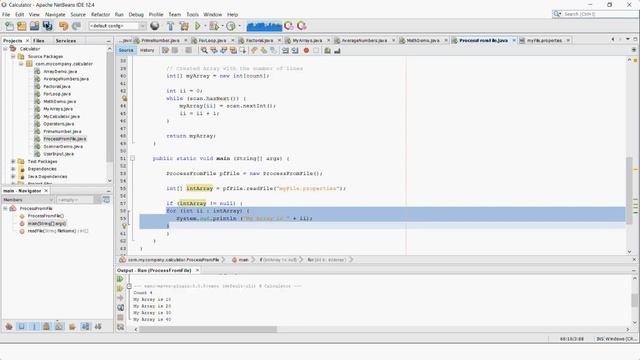The width and height of the screenshot is (640, 360).
Task: Switch to the Services tab
Action: pos(66,41)
